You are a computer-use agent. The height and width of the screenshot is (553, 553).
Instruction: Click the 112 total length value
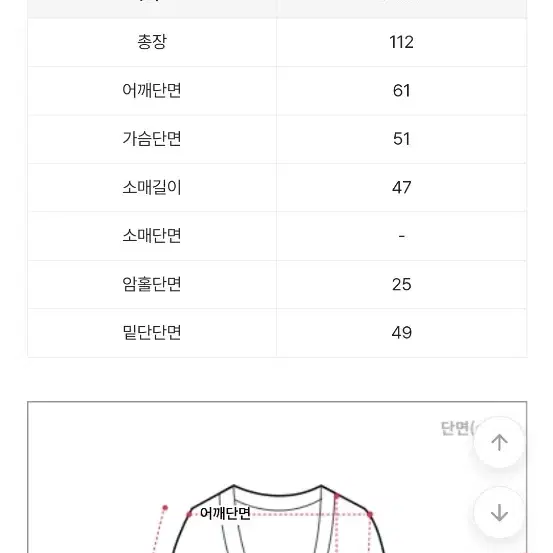click(x=401, y=42)
